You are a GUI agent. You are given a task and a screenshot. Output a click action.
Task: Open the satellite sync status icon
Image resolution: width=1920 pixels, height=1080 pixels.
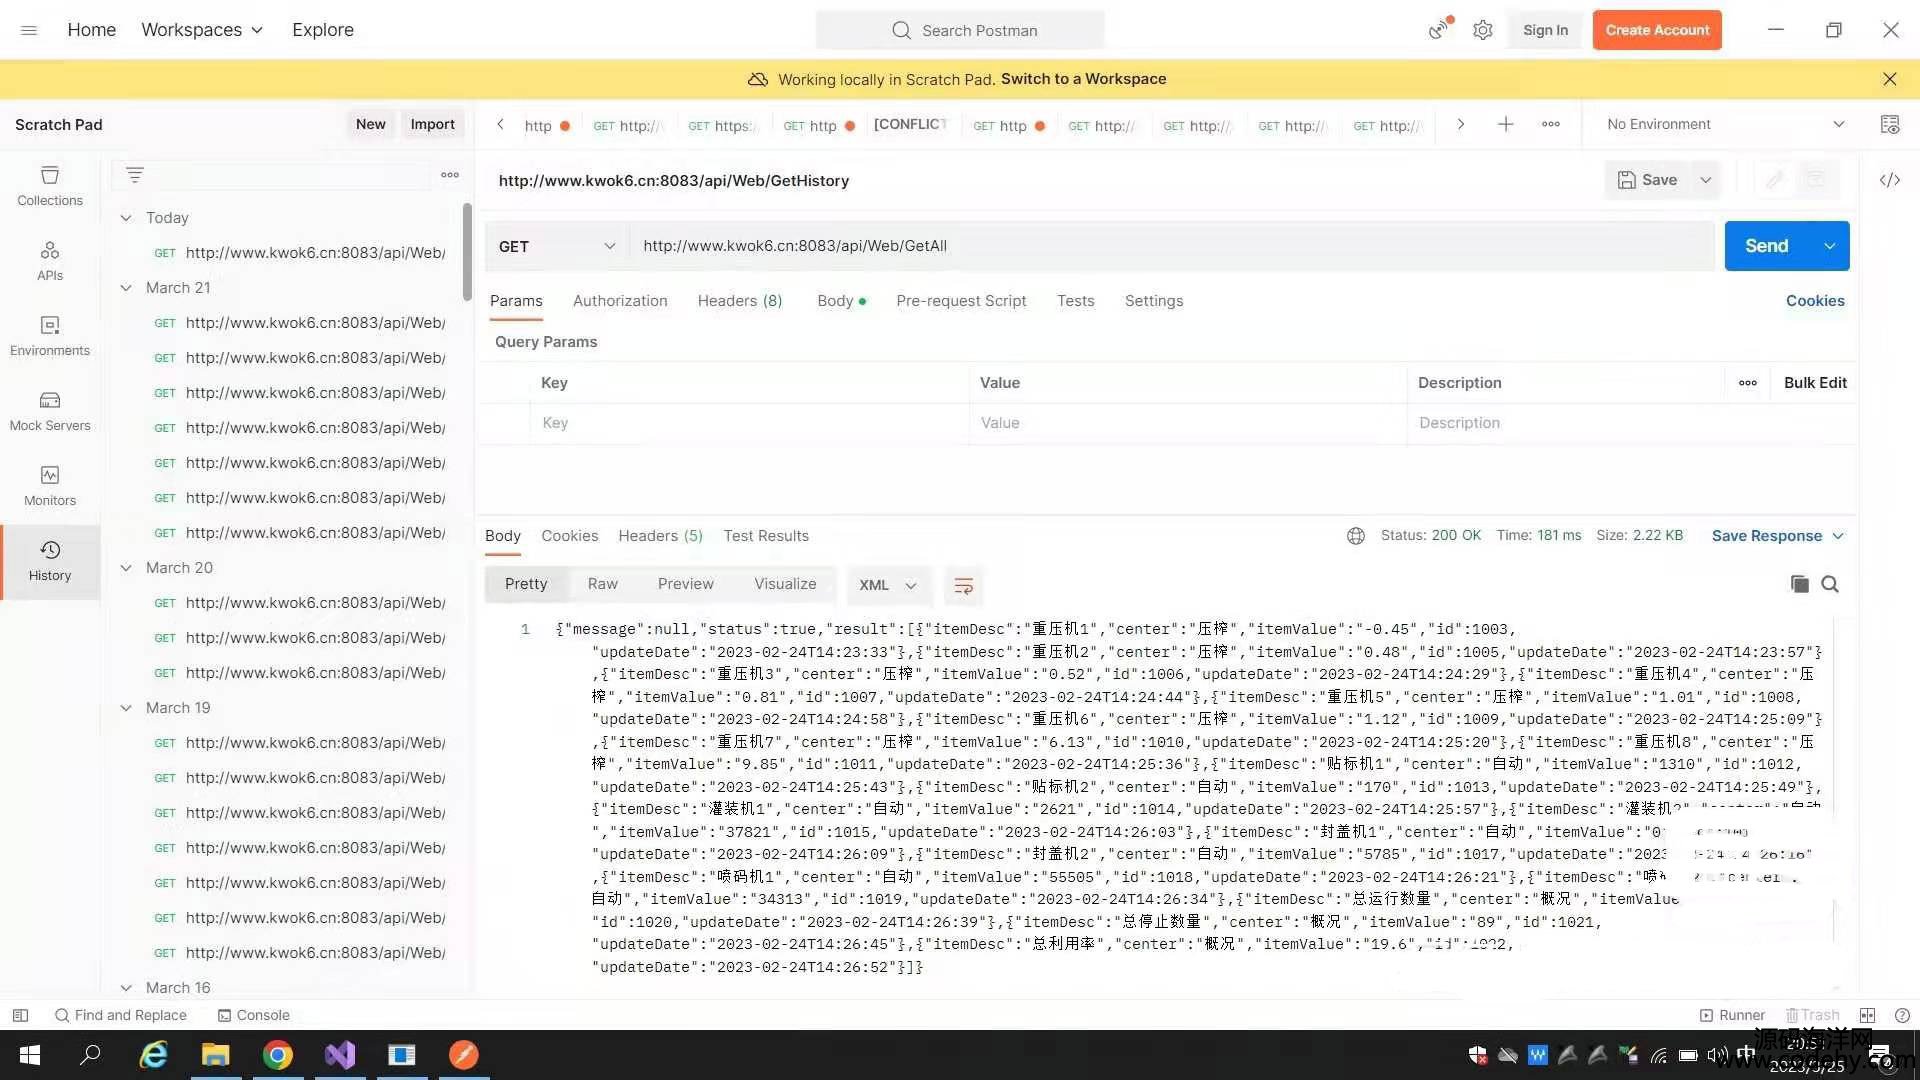pos(1439,29)
